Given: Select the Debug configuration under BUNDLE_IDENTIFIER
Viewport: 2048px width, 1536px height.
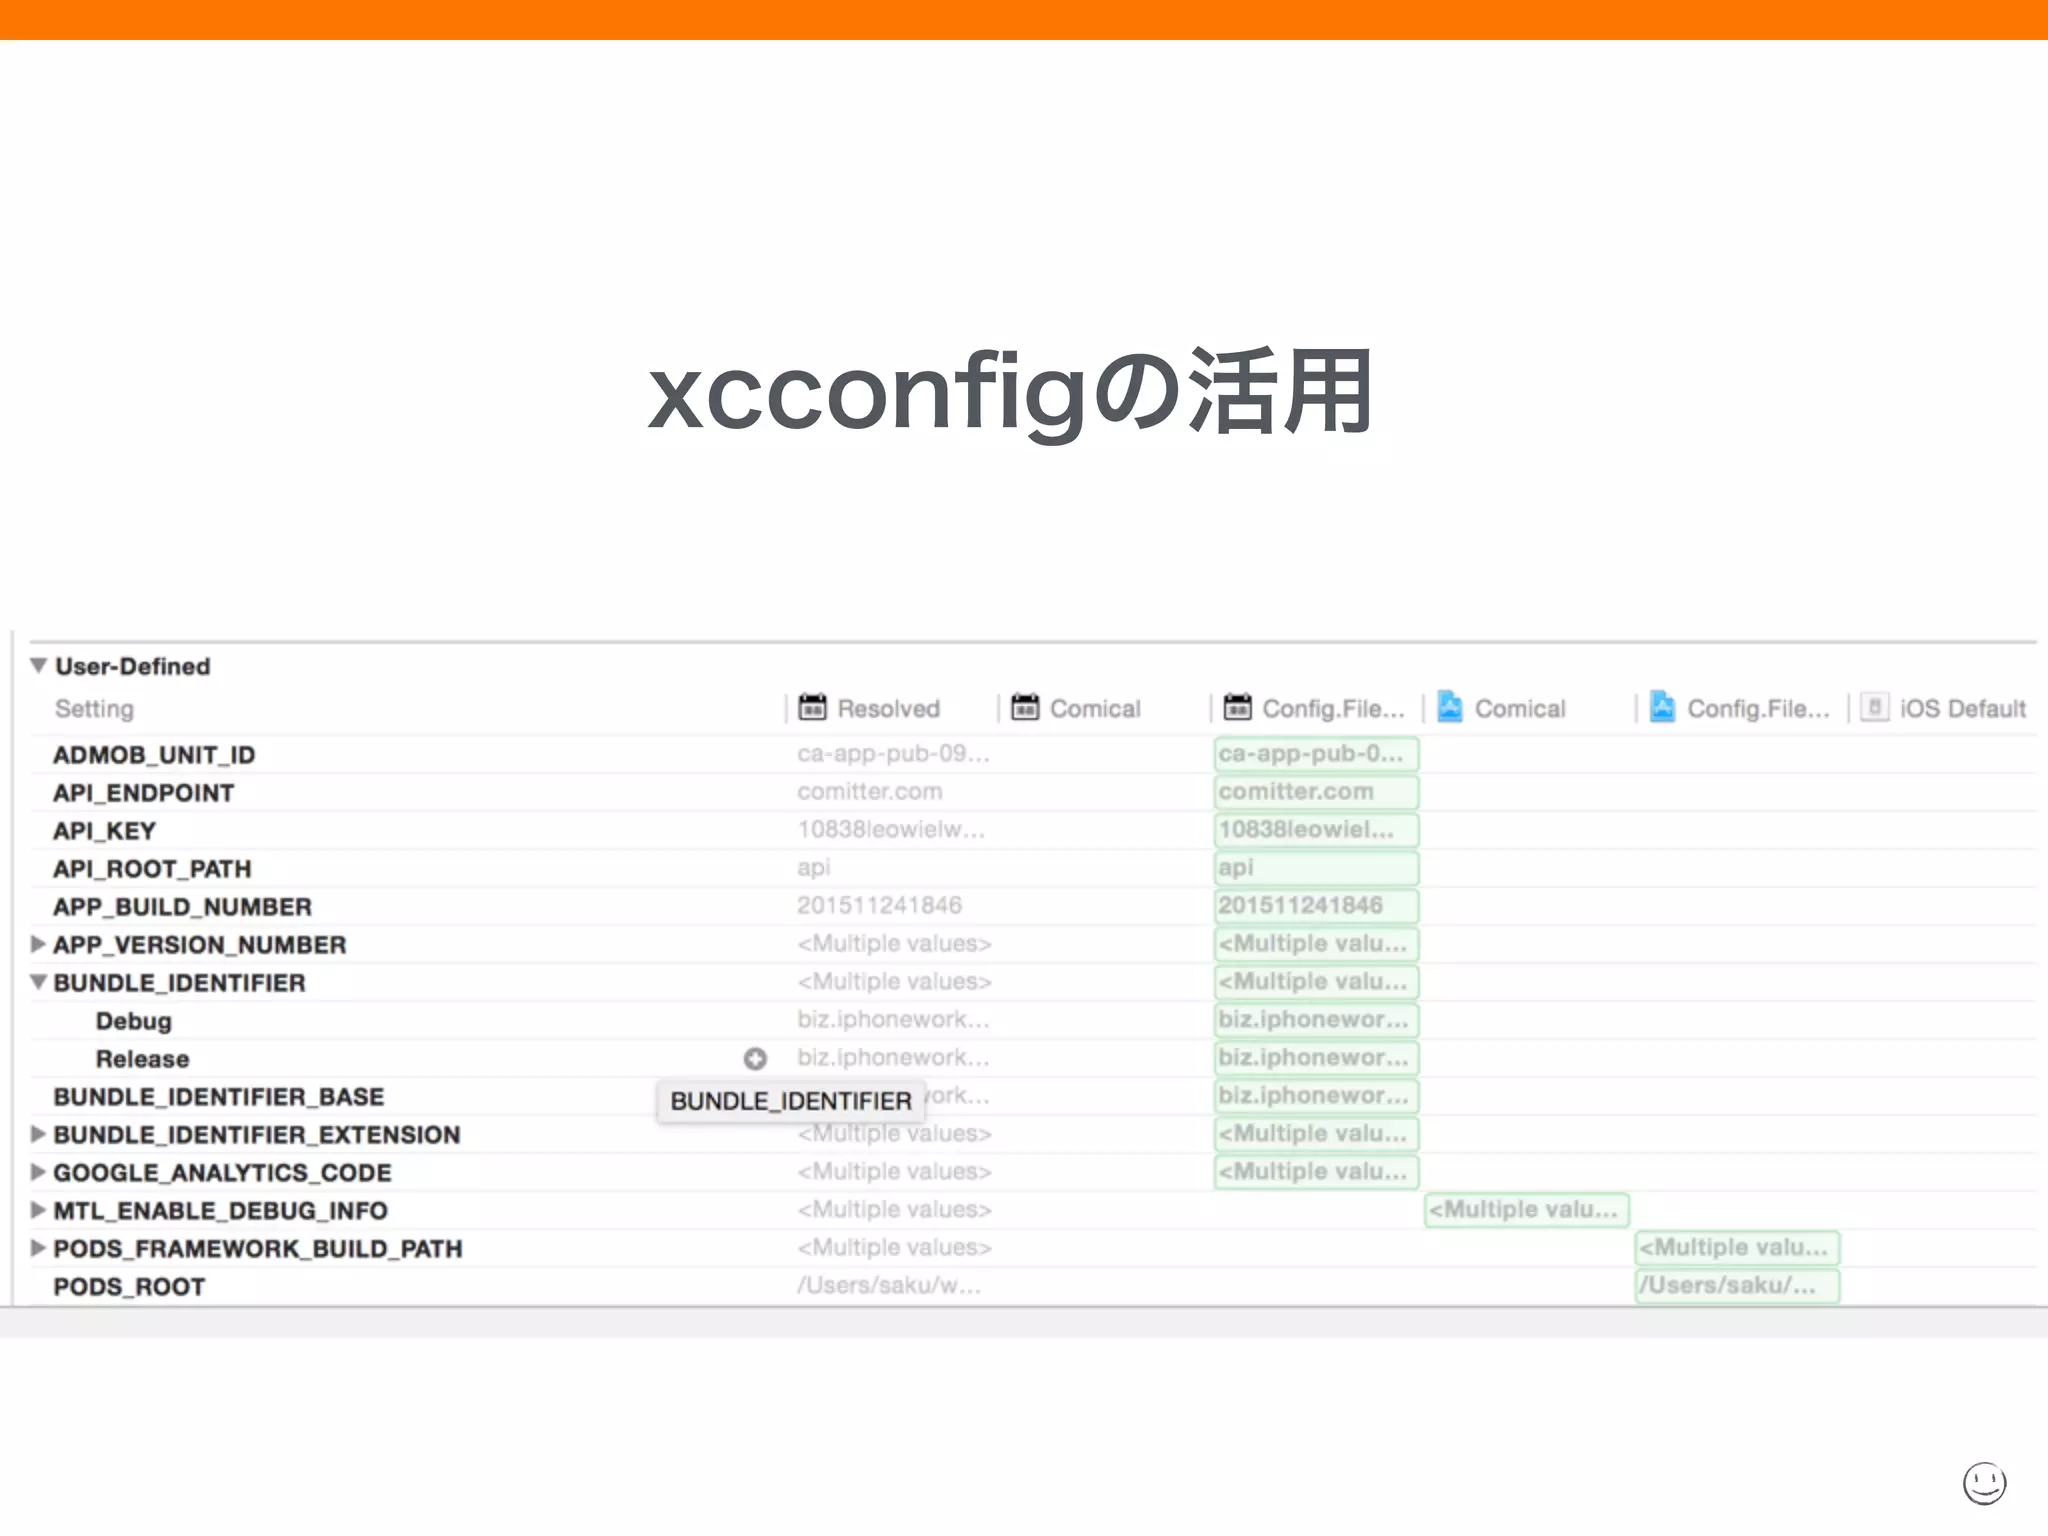Looking at the screenshot, I should 134,1021.
